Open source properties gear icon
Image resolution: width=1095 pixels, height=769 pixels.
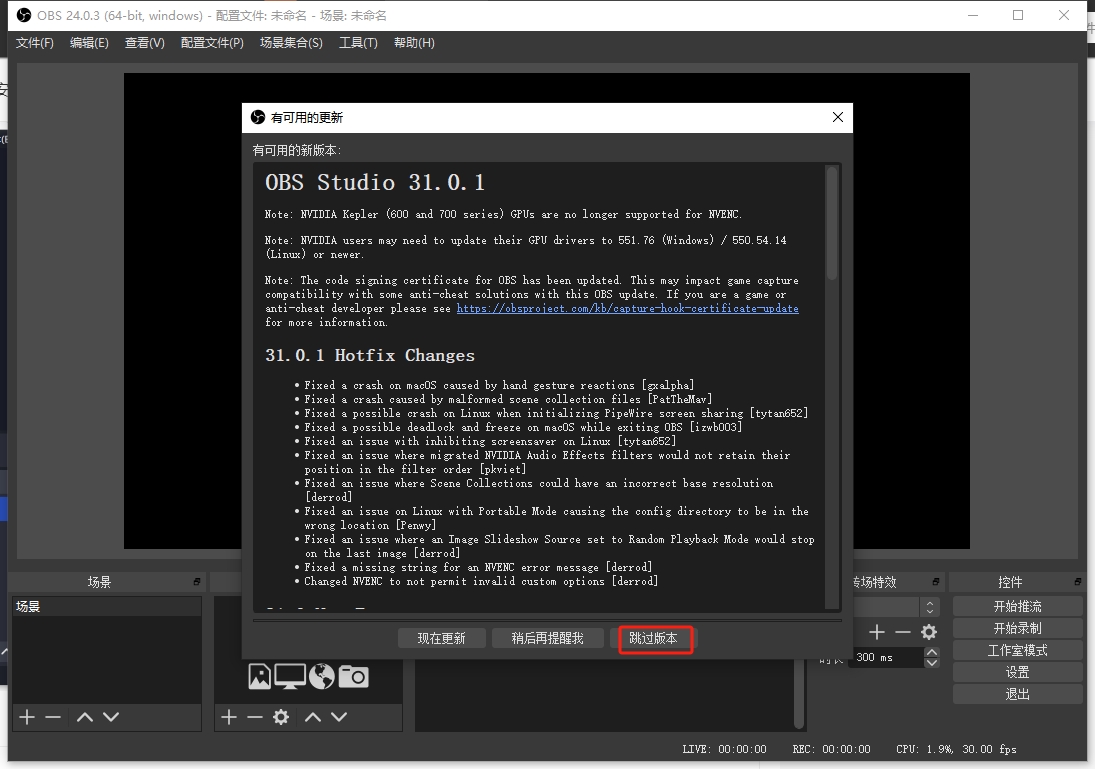[x=281, y=717]
